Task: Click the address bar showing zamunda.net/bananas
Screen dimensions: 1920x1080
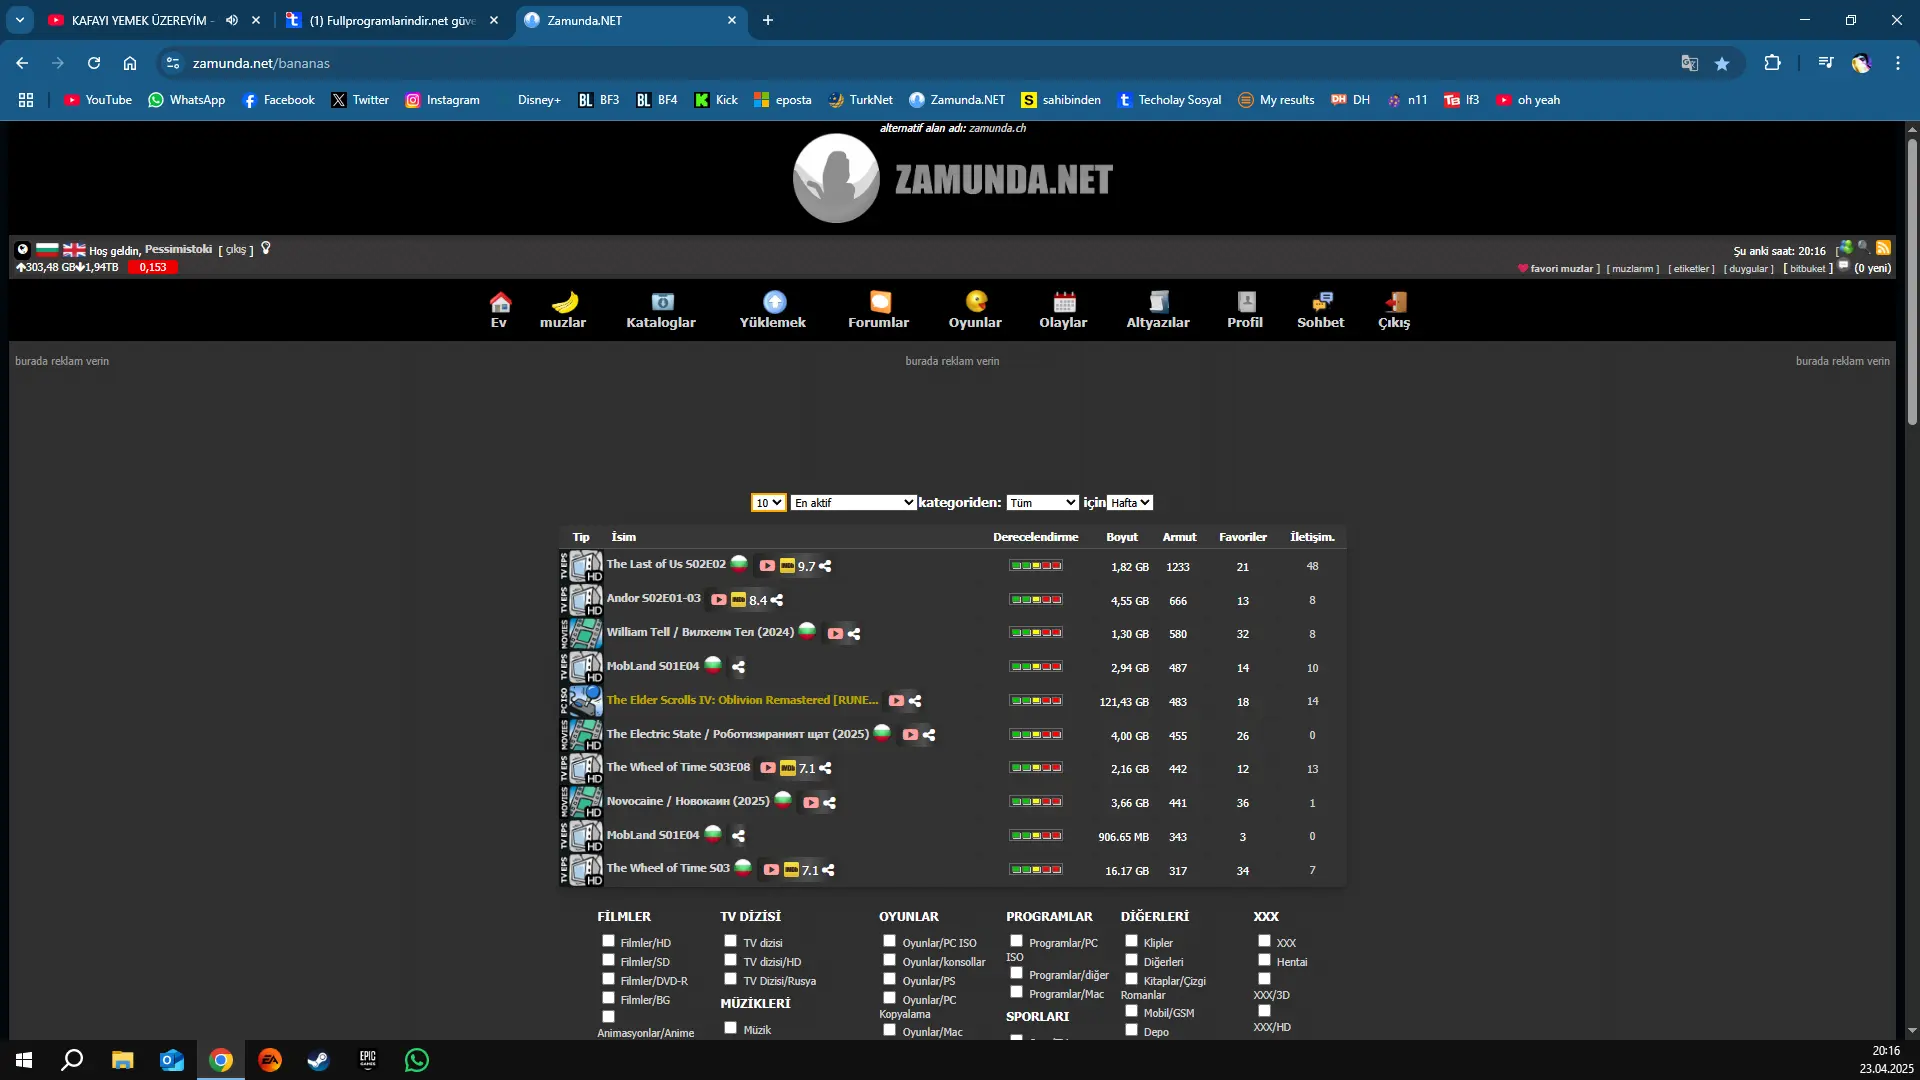Action: pyautogui.click(x=920, y=63)
